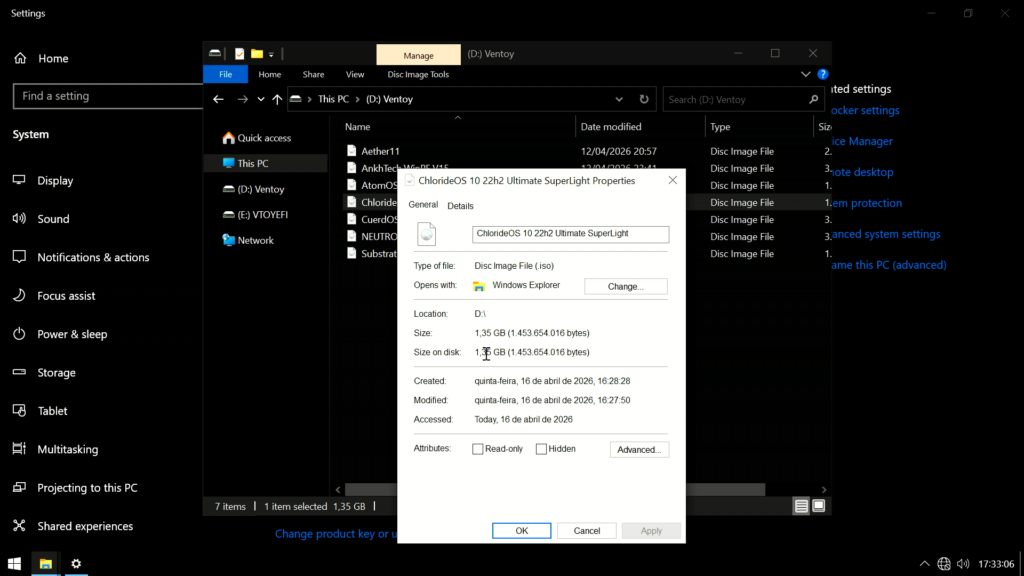
Task: Tick the Hidden attribute checkbox
Action: 541,450
